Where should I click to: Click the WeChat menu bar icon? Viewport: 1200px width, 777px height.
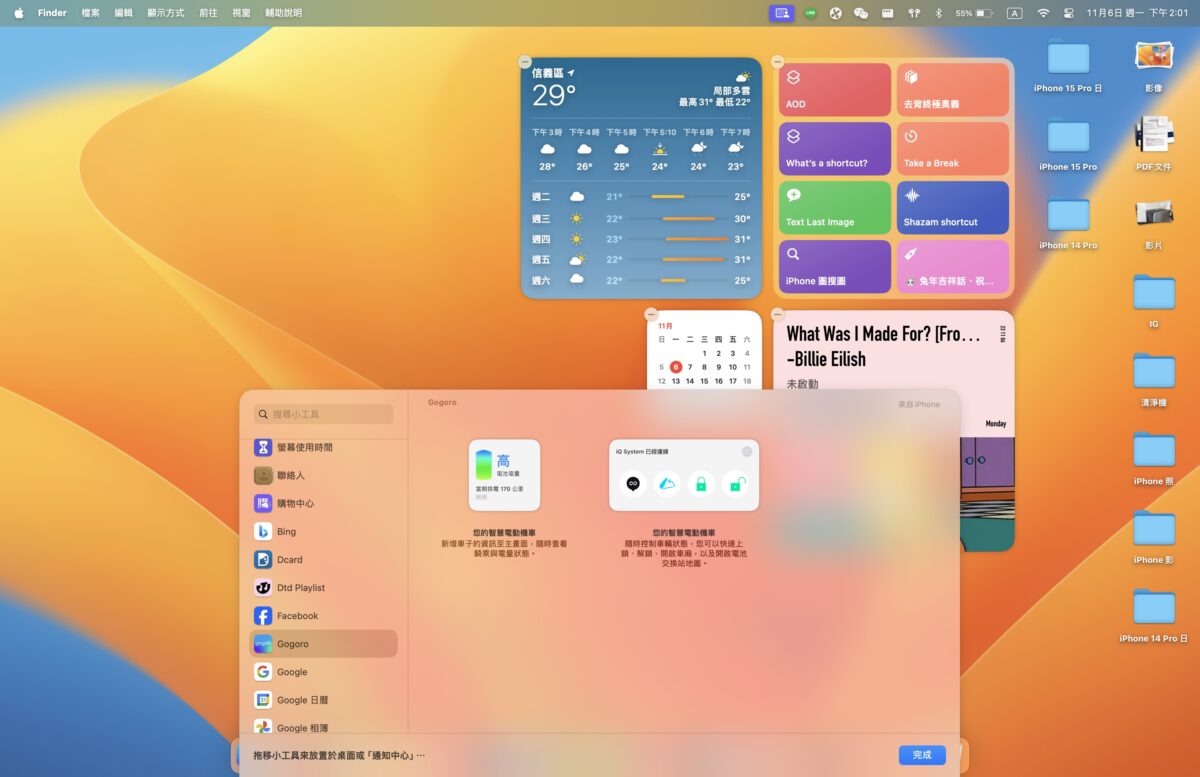861,13
